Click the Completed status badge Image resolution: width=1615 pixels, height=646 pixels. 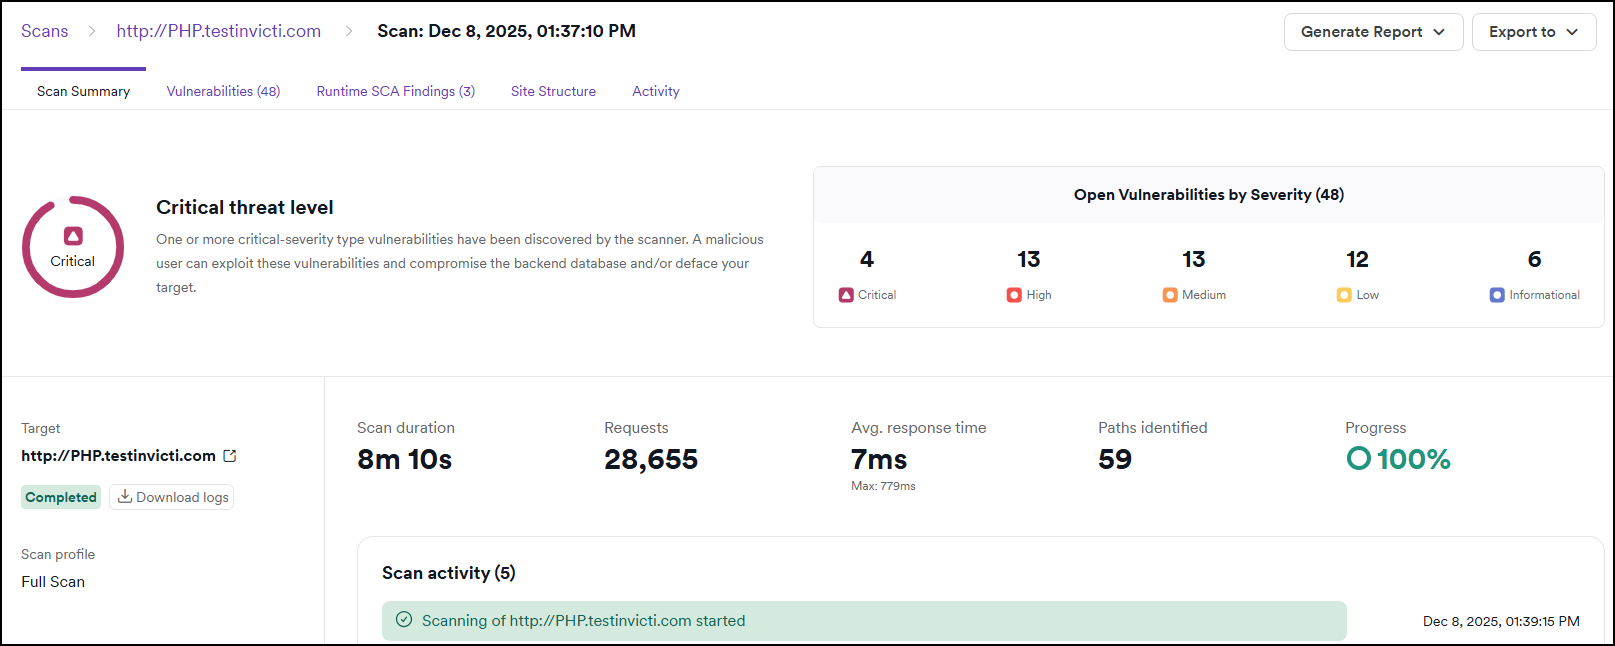[61, 497]
